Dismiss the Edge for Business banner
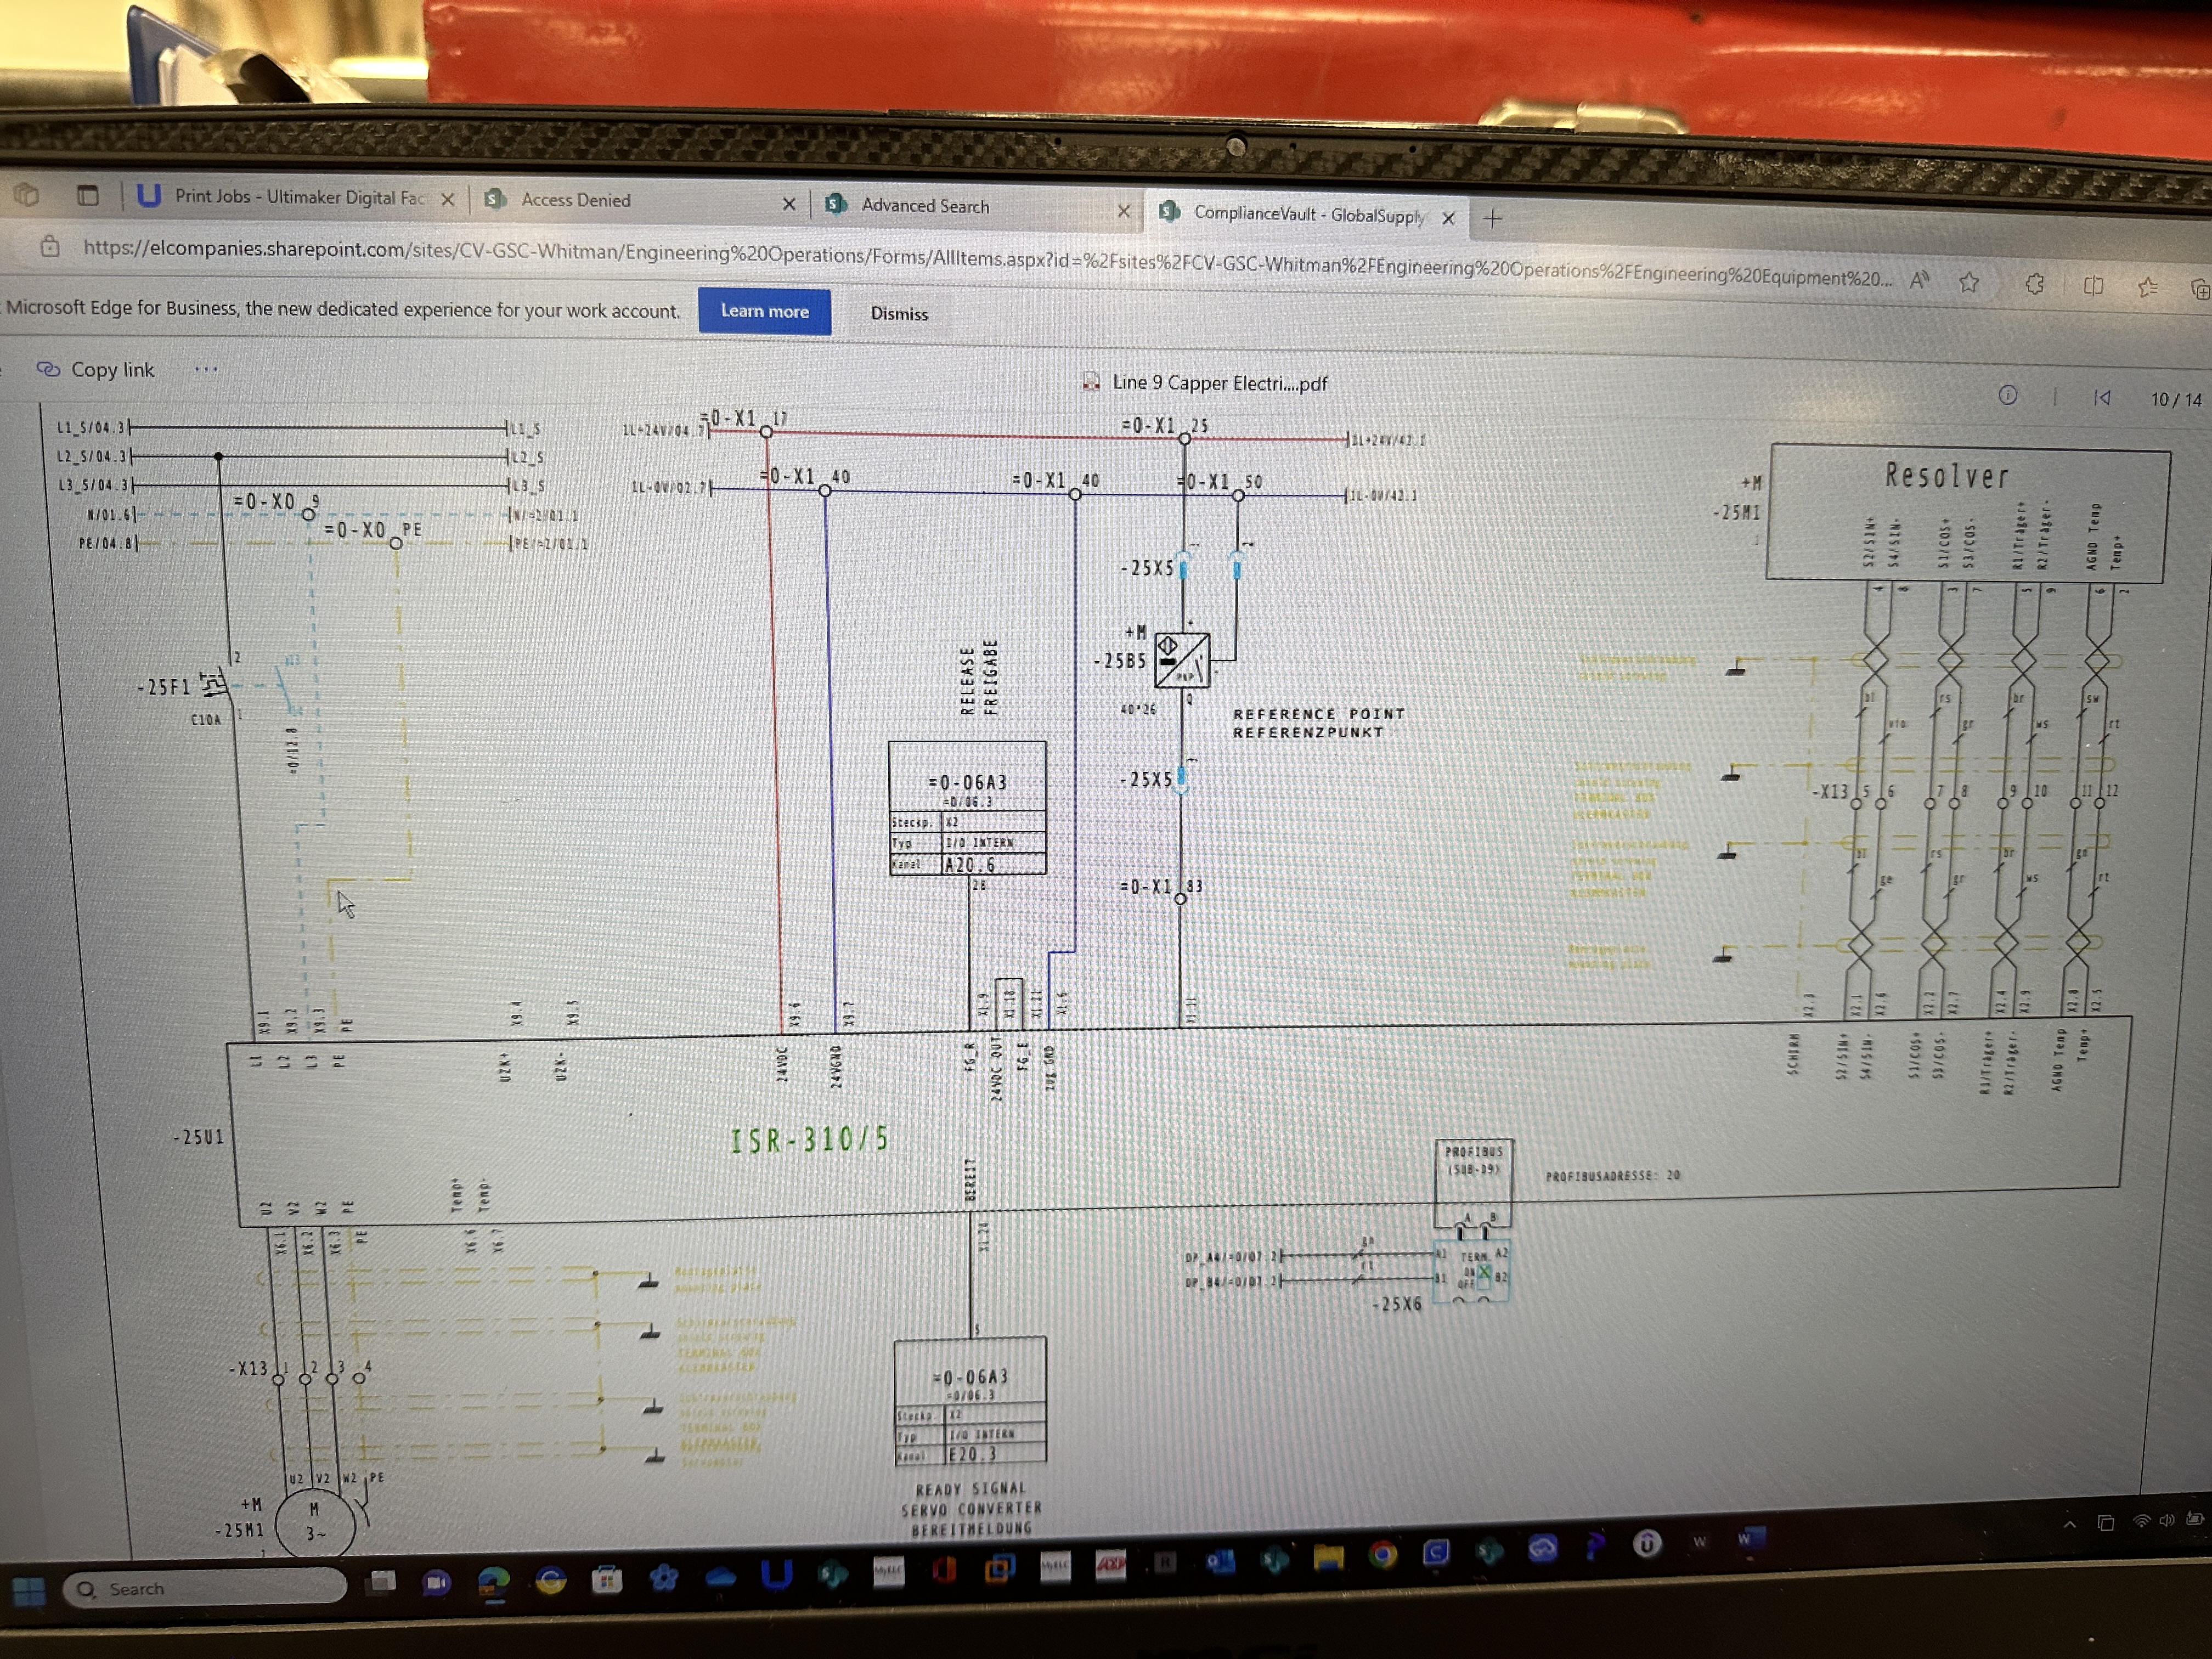2212x1659 pixels. tap(898, 314)
